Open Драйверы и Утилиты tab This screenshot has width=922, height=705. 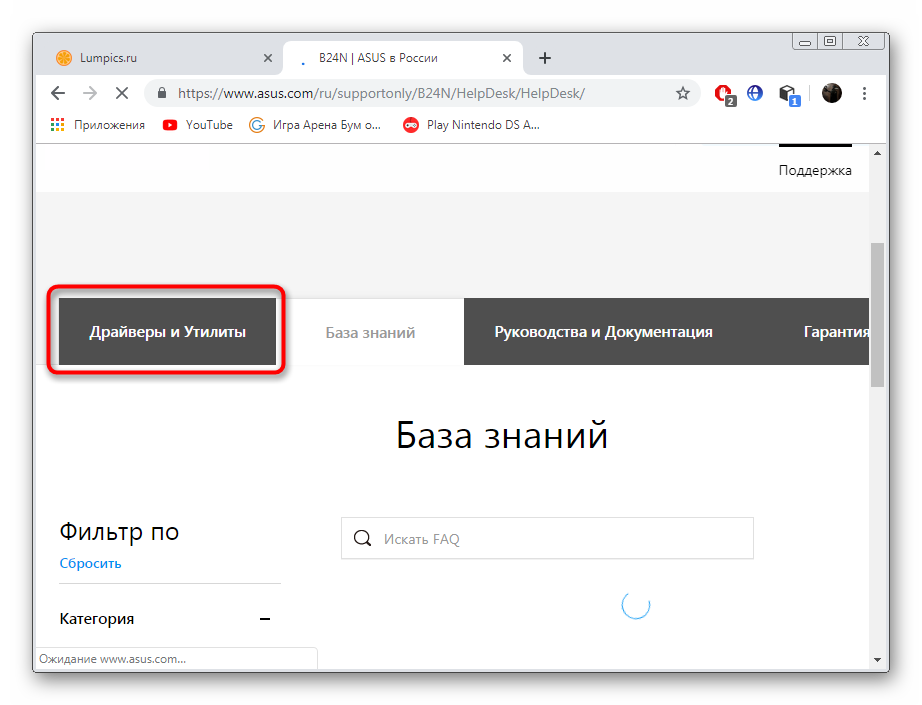click(x=167, y=332)
